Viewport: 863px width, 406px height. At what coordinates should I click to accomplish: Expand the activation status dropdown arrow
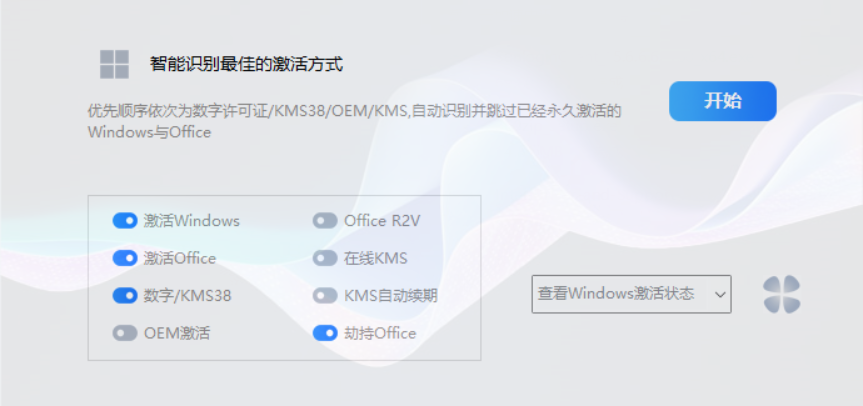pyautogui.click(x=718, y=294)
